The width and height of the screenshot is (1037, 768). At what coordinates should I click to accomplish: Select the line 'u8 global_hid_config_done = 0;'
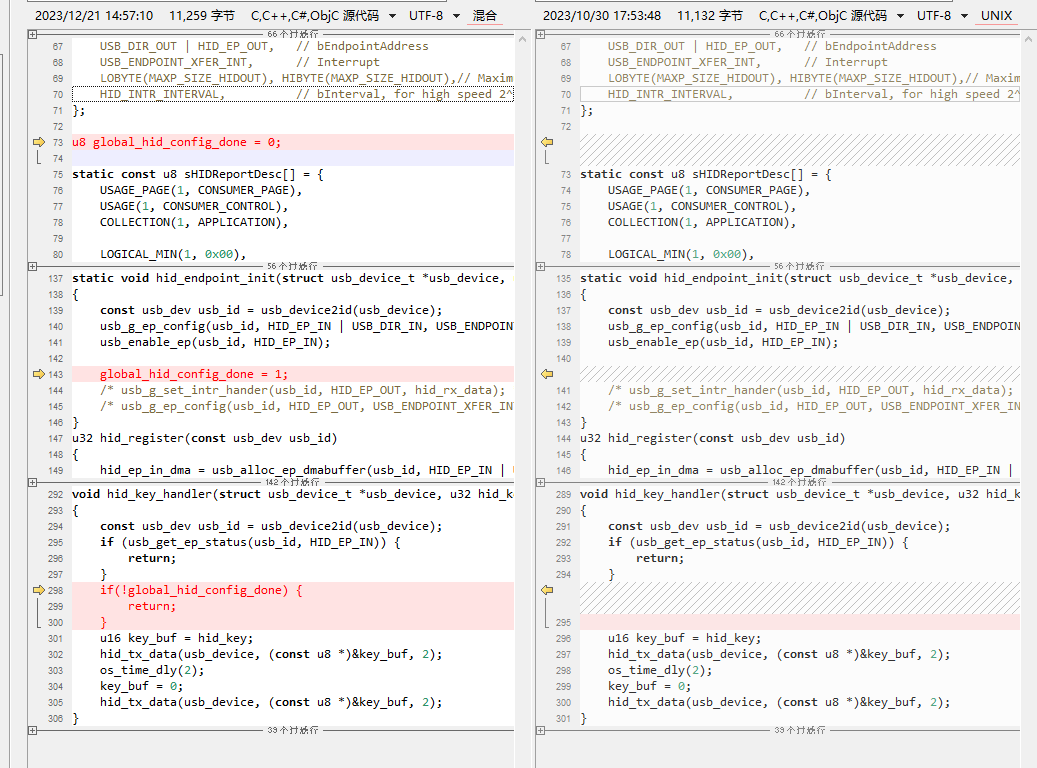coord(293,142)
